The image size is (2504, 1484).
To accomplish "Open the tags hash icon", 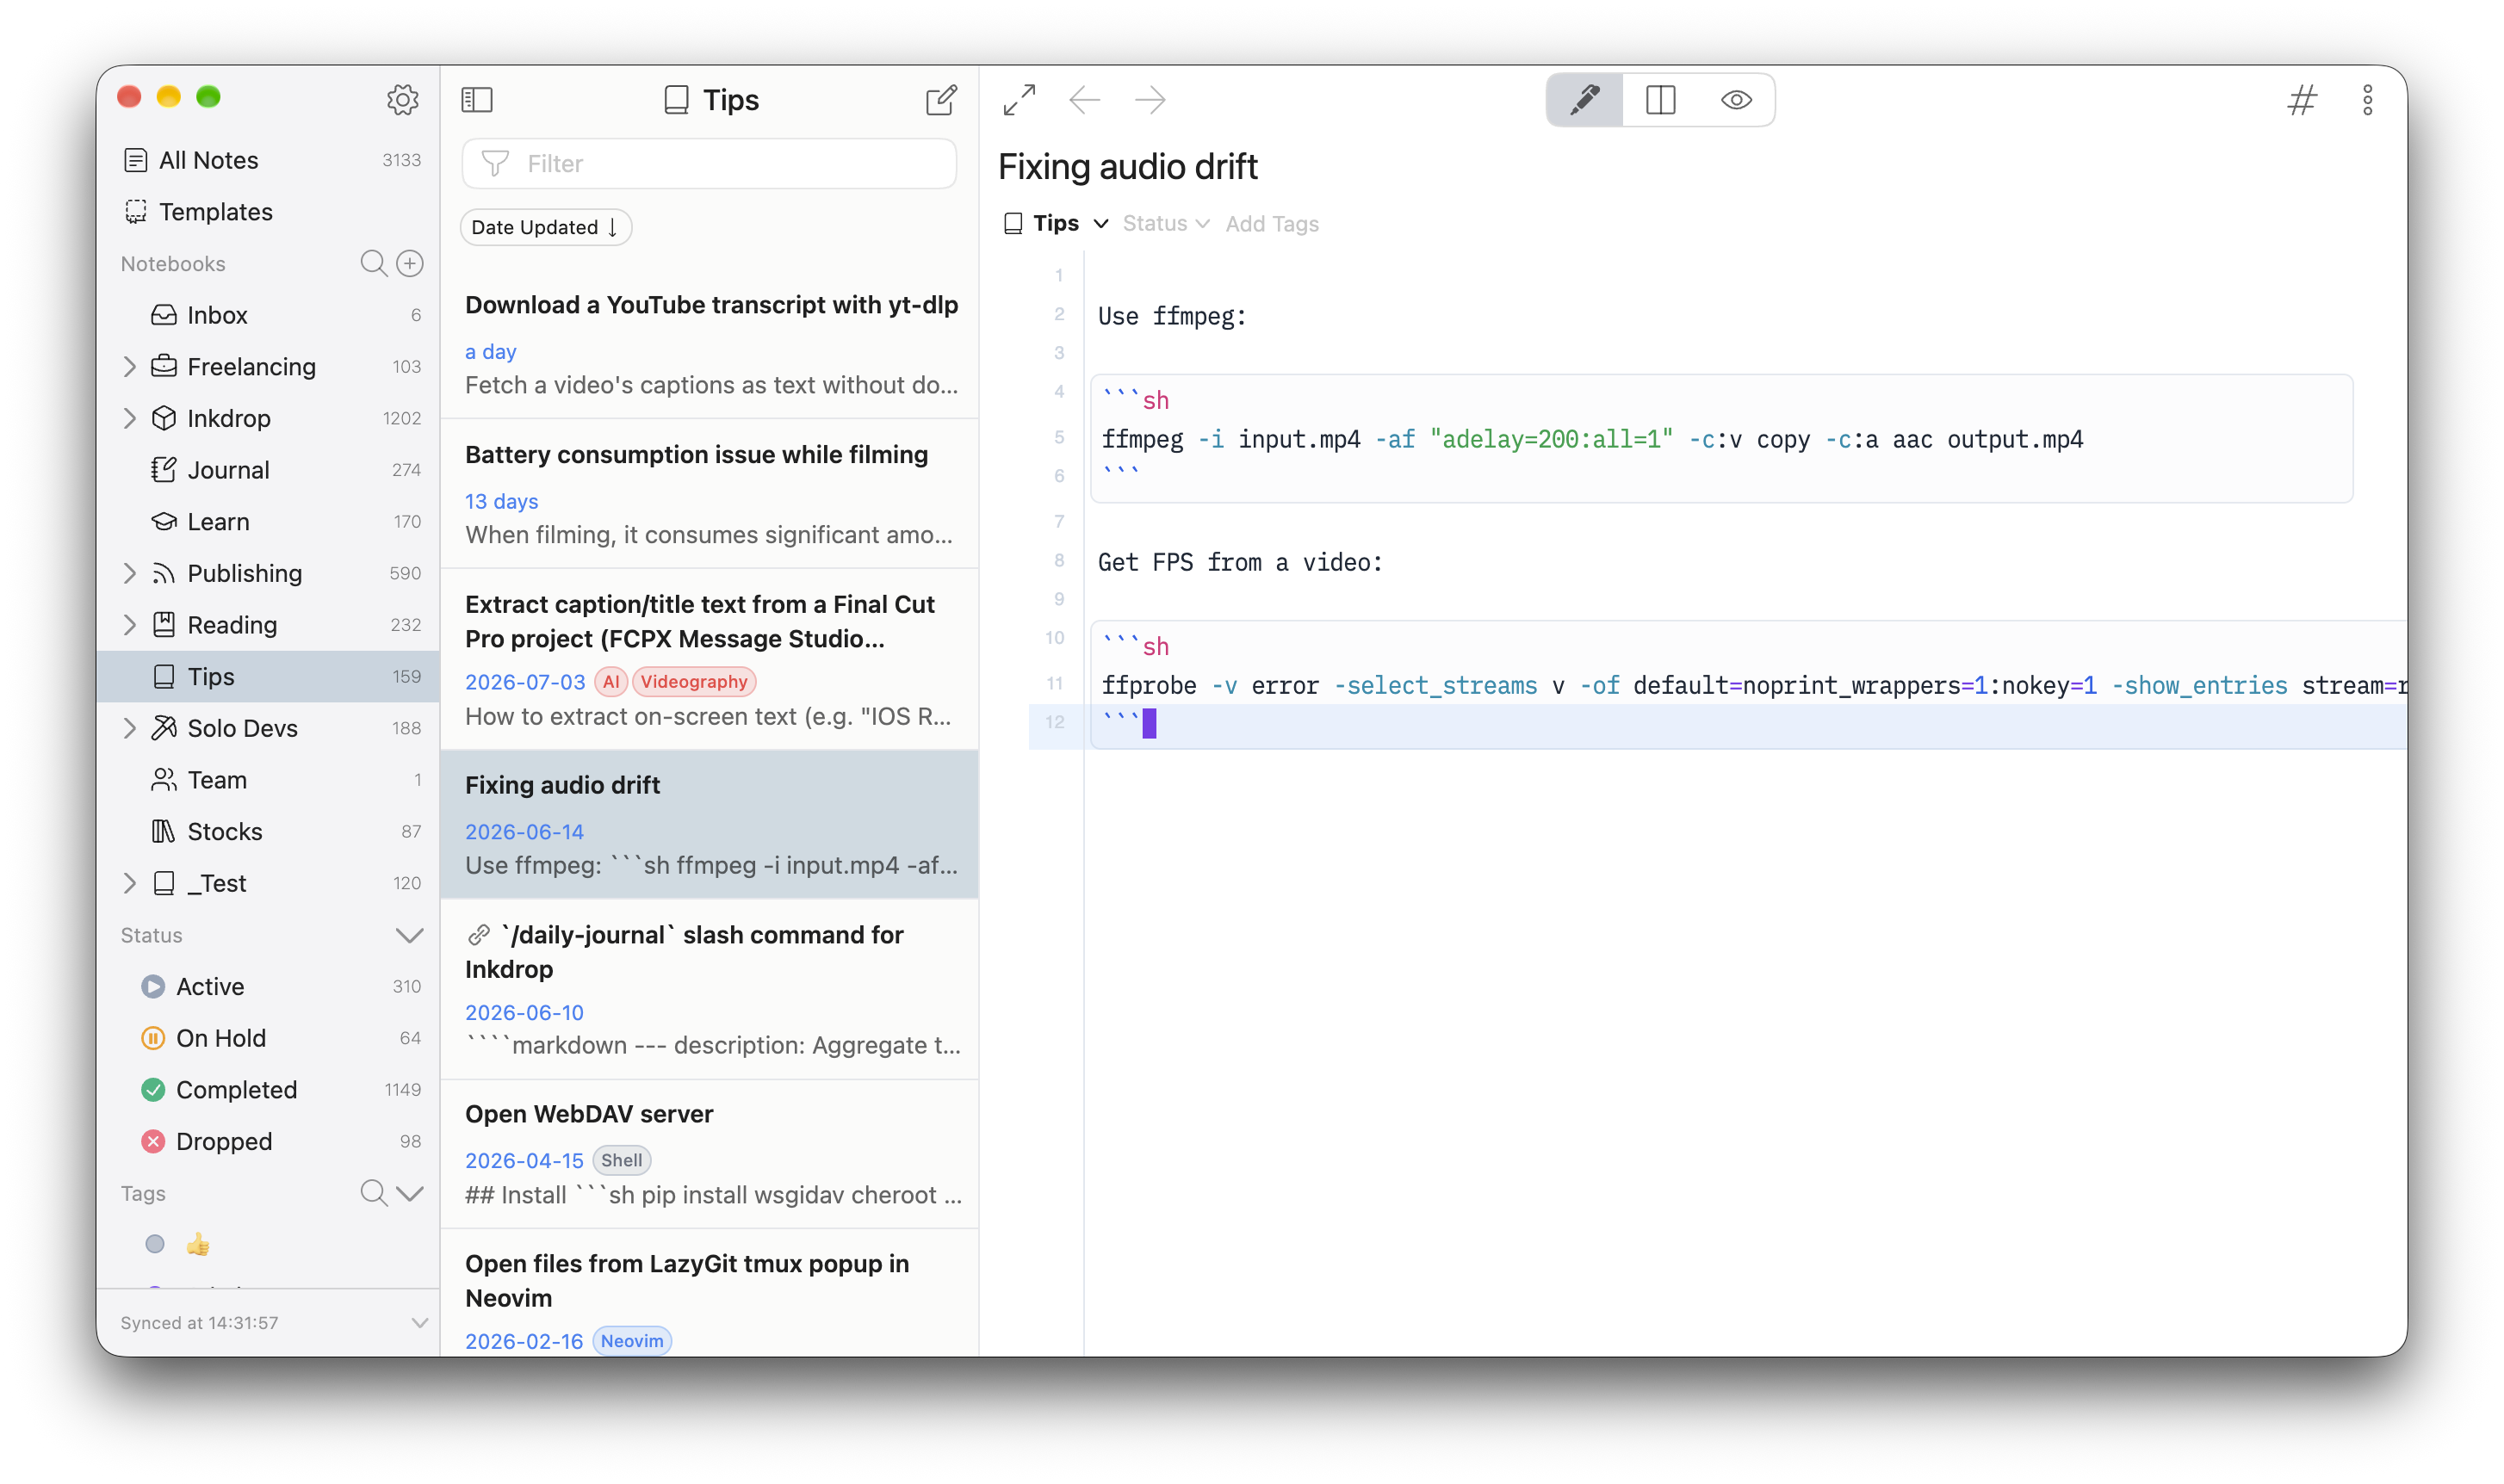I will (2301, 99).
